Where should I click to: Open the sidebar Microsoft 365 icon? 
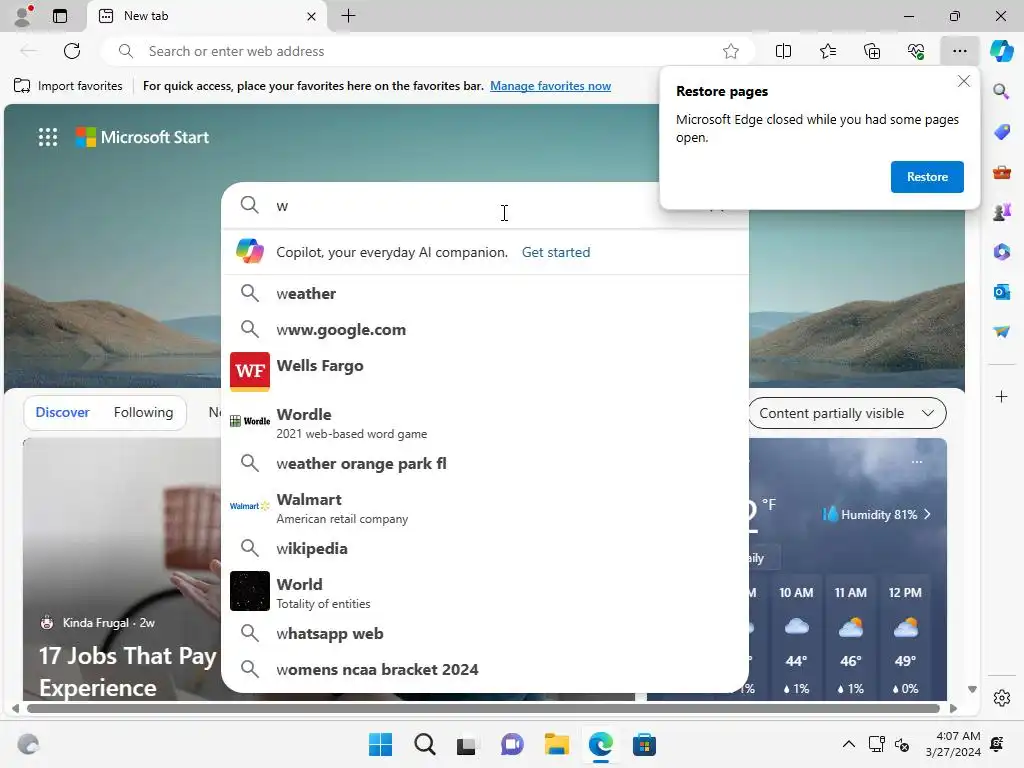1001,251
